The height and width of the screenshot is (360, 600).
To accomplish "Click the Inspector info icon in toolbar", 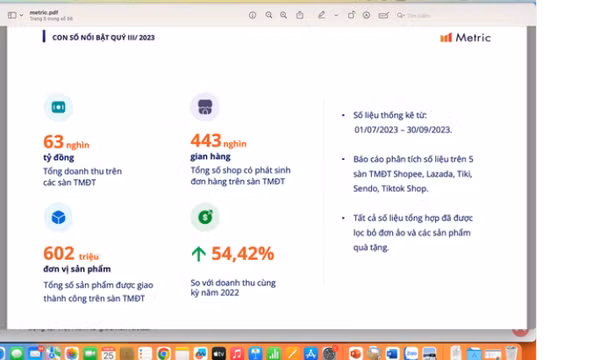I will tap(253, 15).
